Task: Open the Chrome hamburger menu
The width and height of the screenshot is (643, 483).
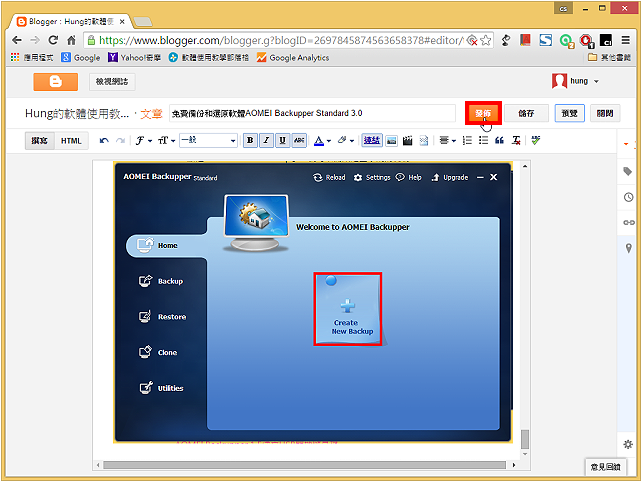Action: click(626, 40)
